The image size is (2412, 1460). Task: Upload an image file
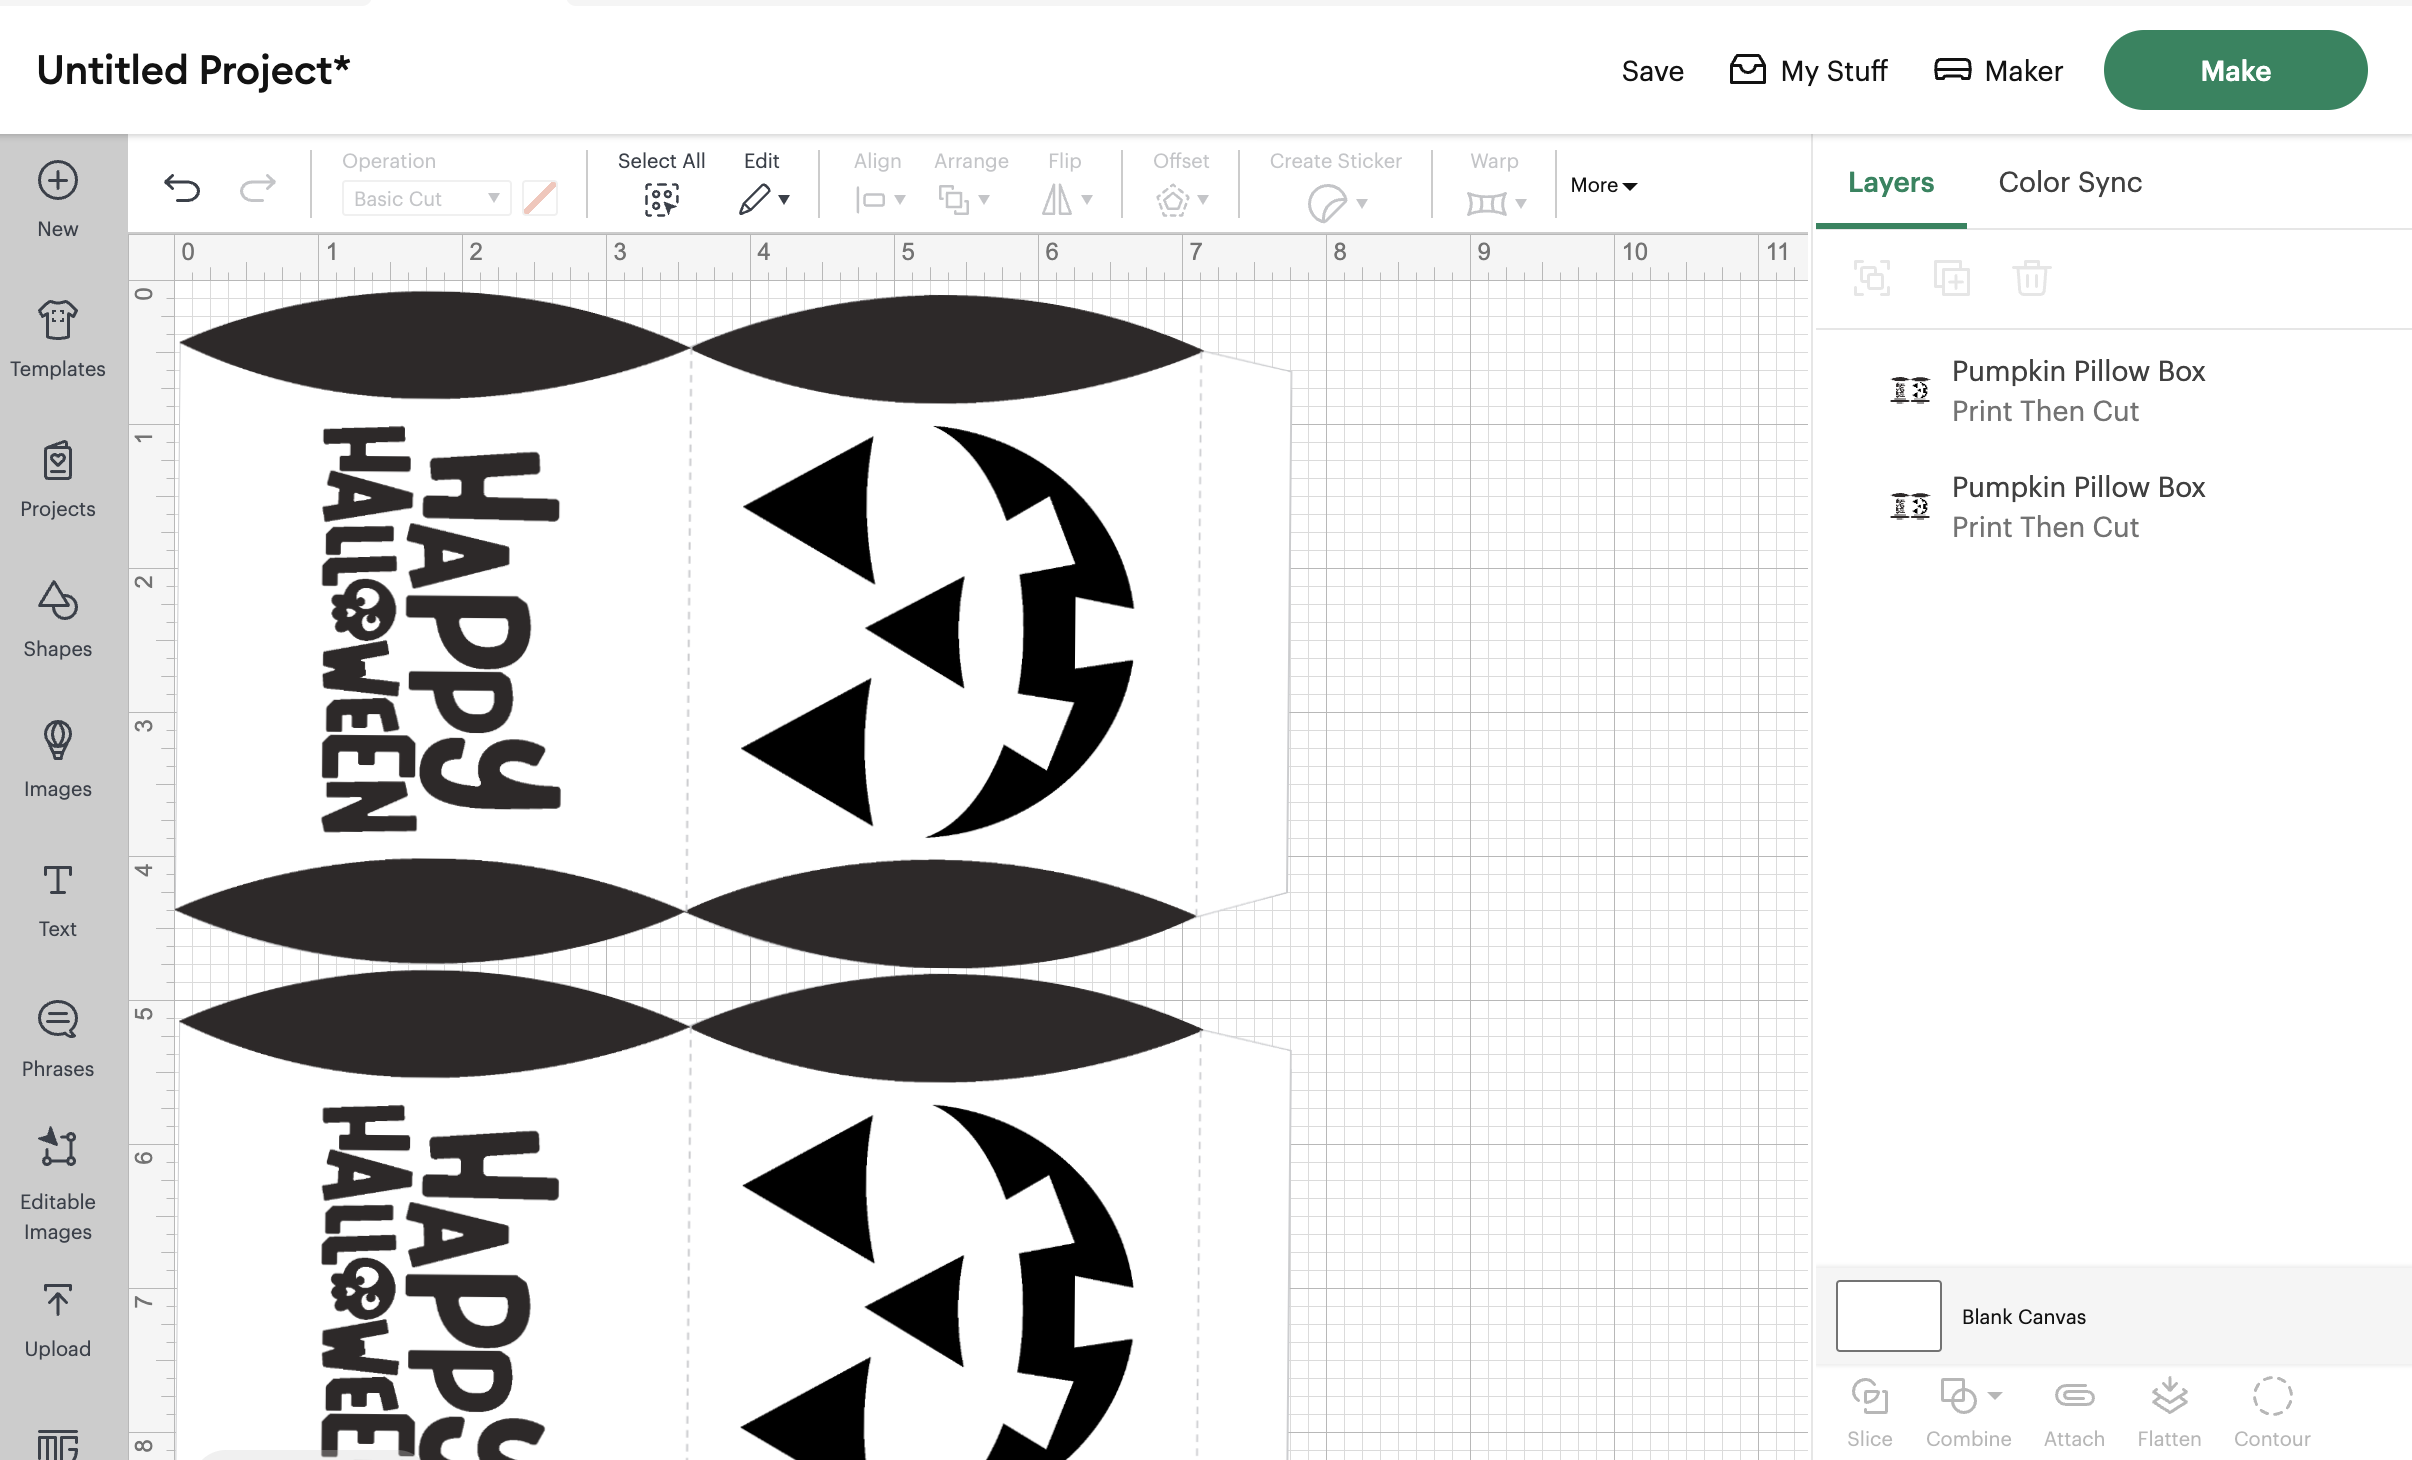click(58, 1320)
